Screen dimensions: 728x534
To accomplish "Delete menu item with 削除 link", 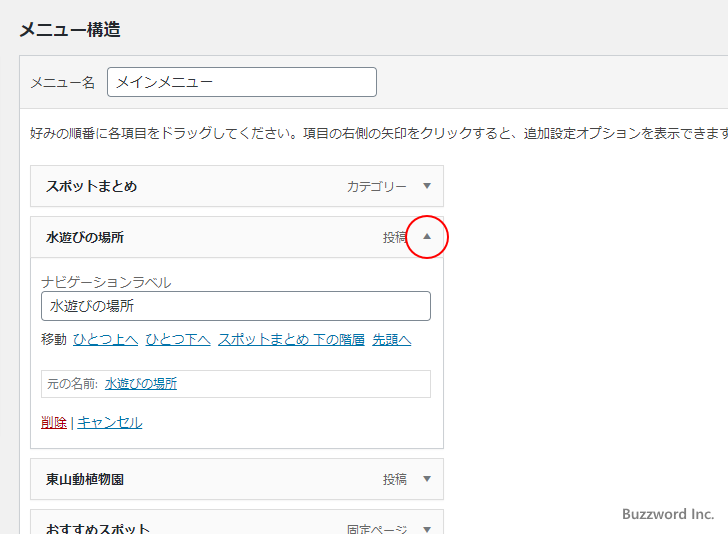I will [x=54, y=422].
